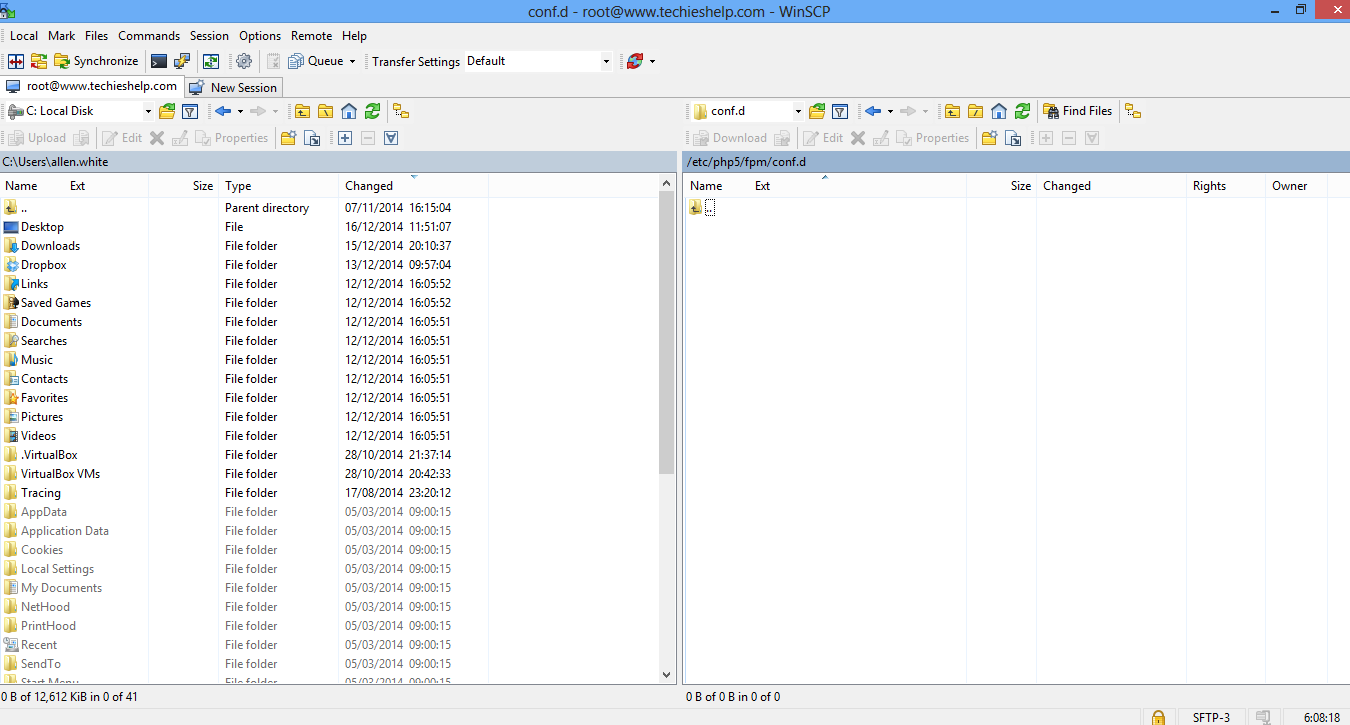Sort local files by Changed column
1350x725 pixels.
[x=414, y=186]
